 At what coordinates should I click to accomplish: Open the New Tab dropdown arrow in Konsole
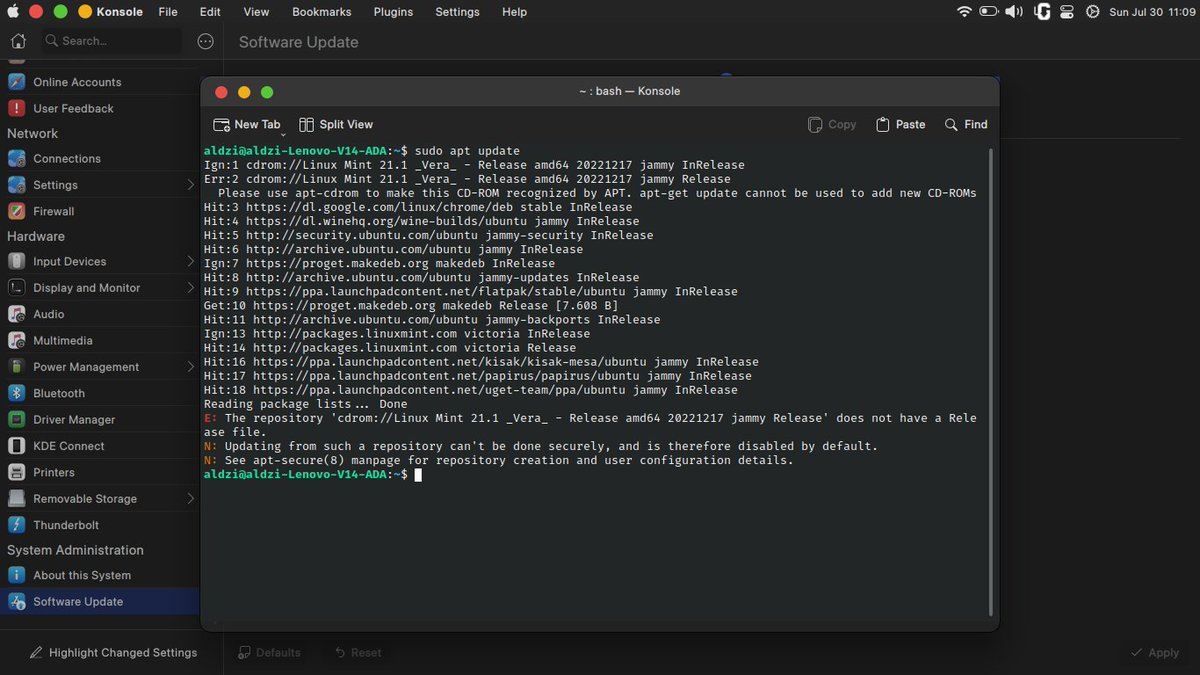pyautogui.click(x=284, y=134)
